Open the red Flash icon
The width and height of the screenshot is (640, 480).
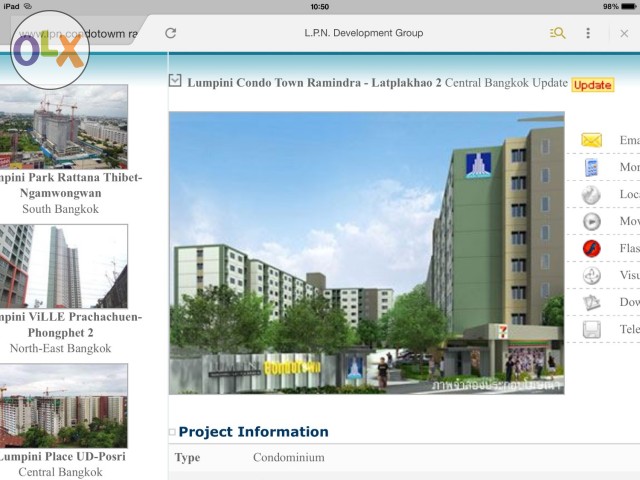(592, 248)
